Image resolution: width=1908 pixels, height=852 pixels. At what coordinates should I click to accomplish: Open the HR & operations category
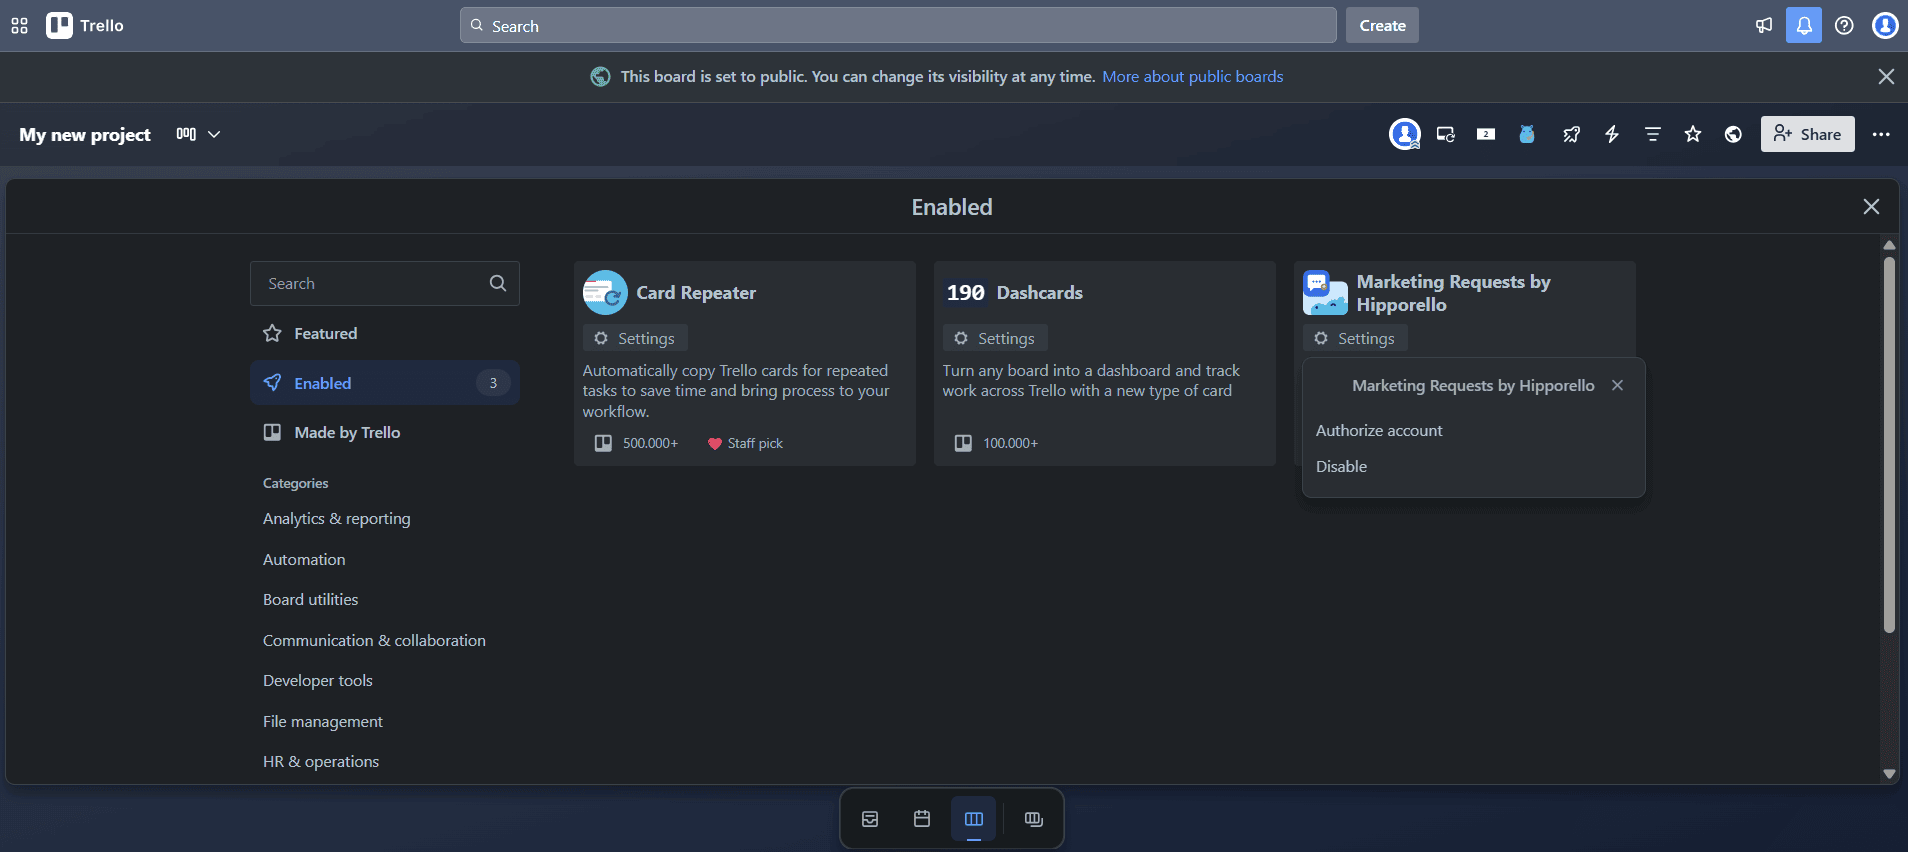coord(320,761)
